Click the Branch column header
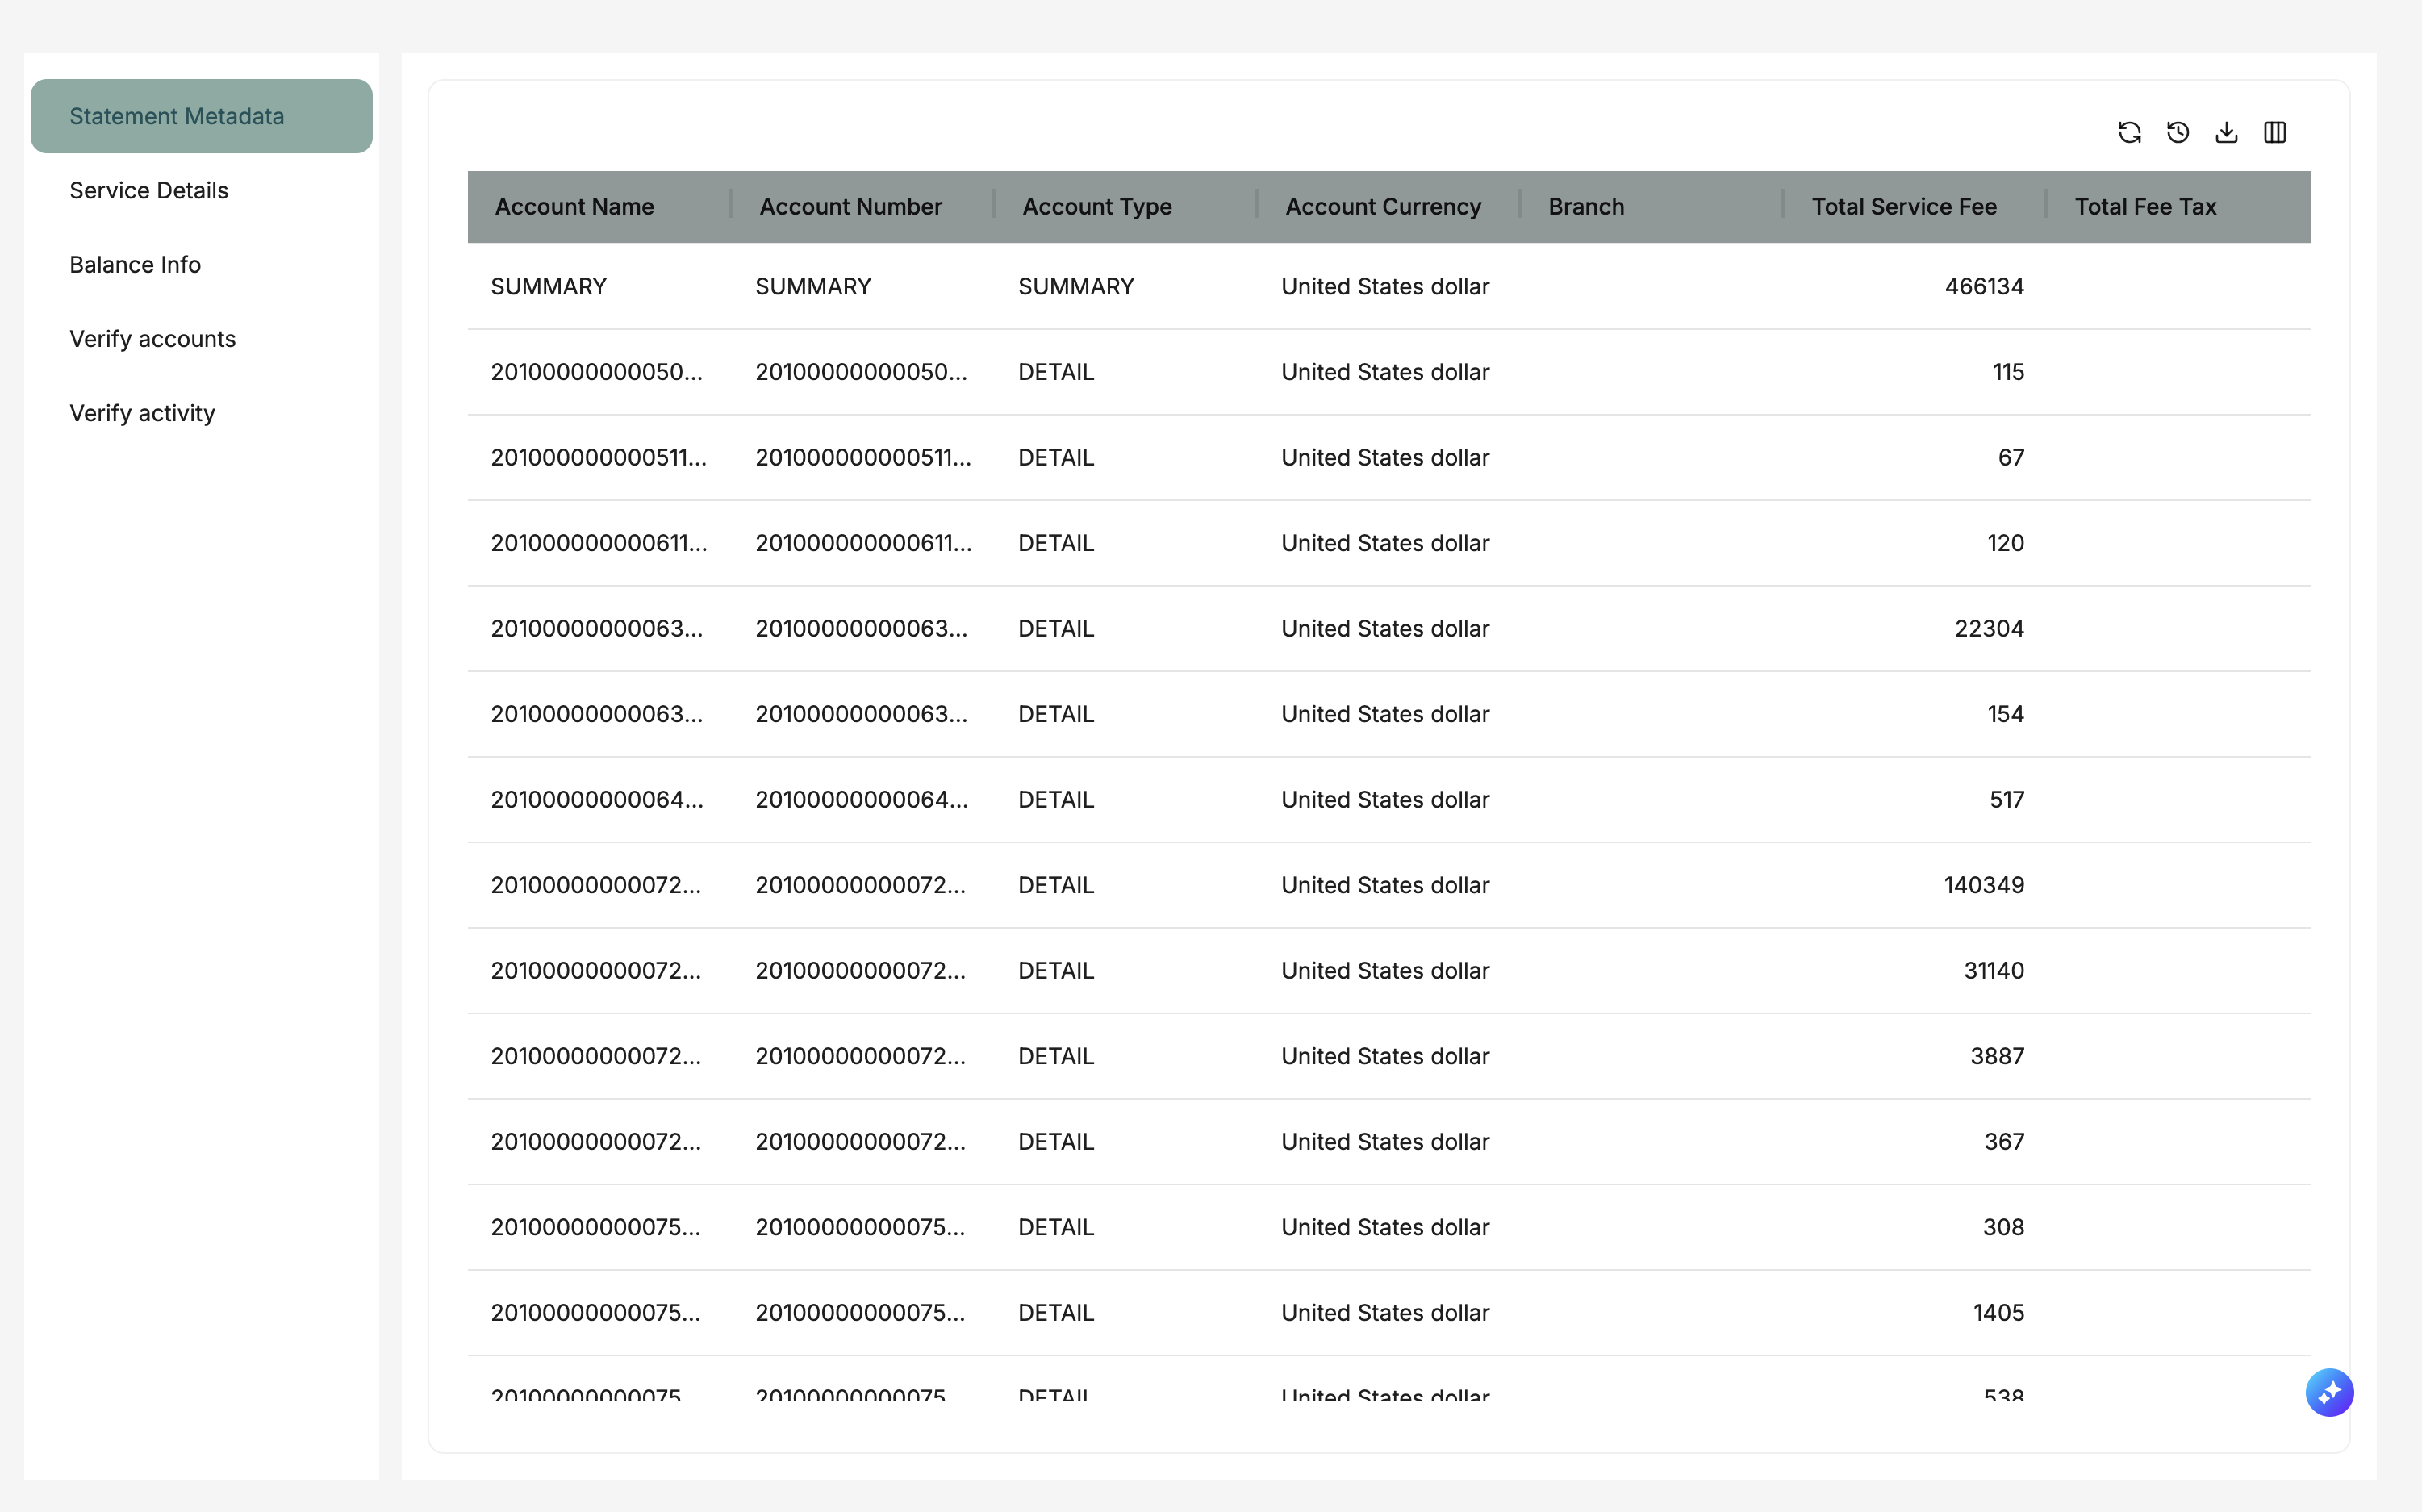Screen dimensions: 2422x1512 click(1585, 207)
